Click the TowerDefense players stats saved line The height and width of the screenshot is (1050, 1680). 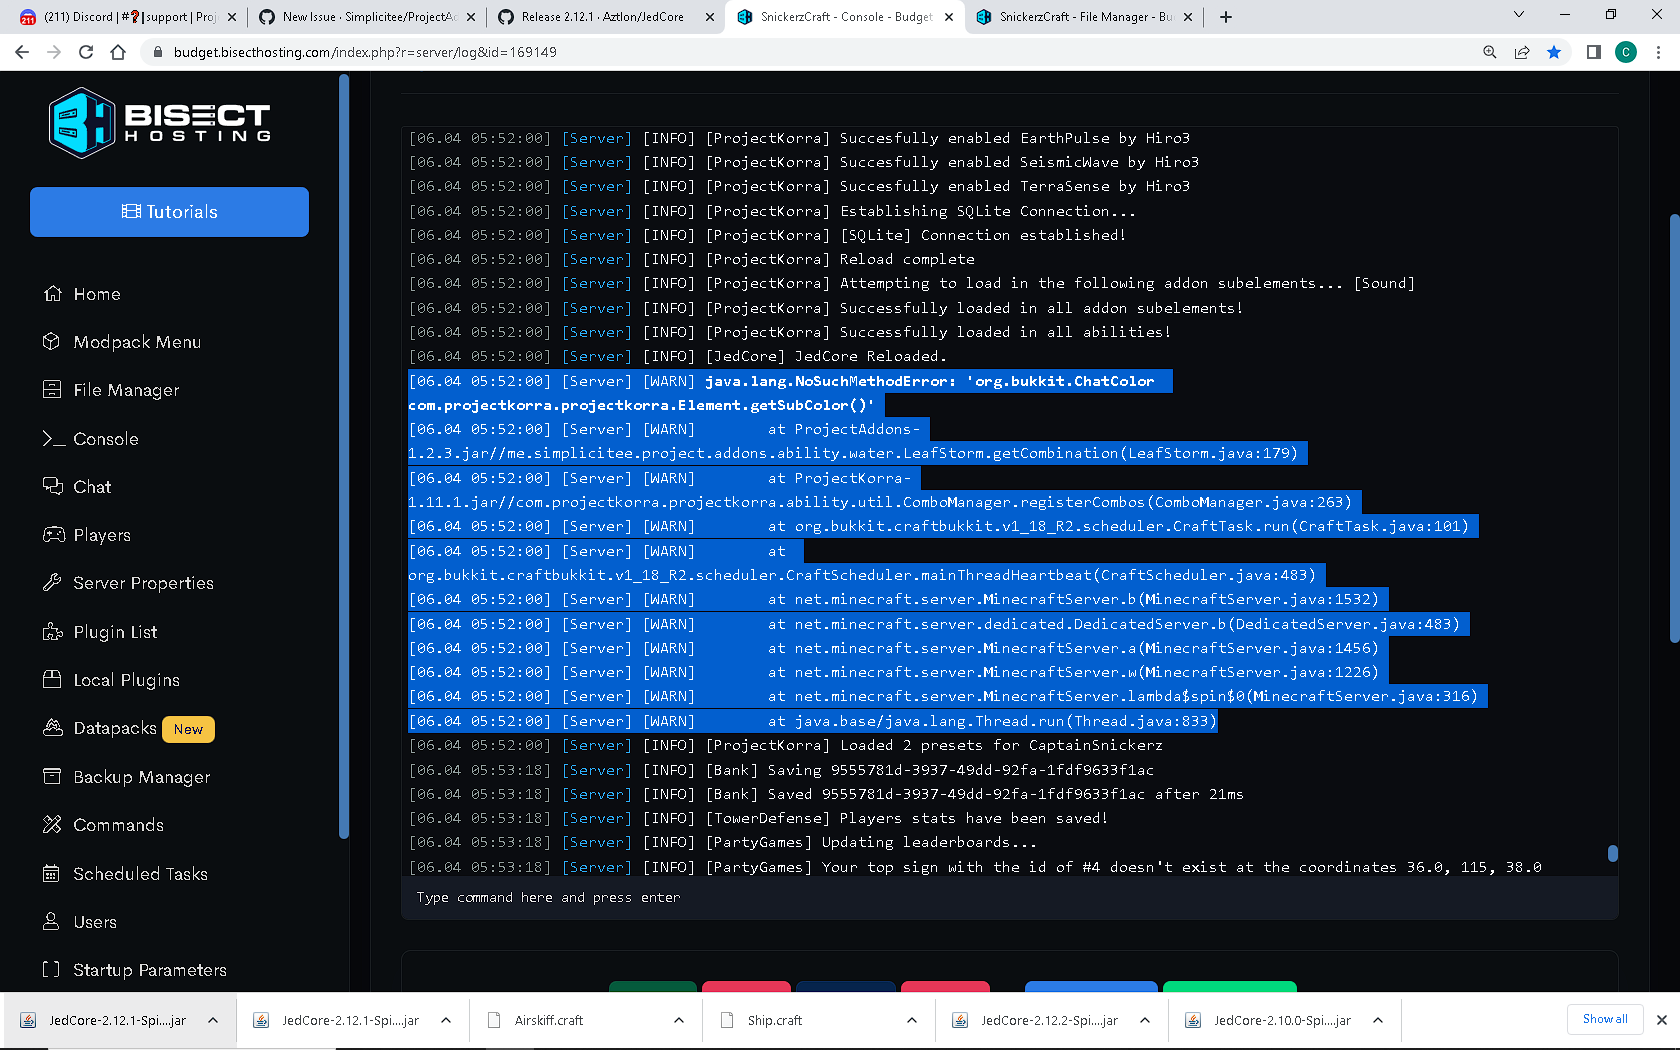[757, 818]
